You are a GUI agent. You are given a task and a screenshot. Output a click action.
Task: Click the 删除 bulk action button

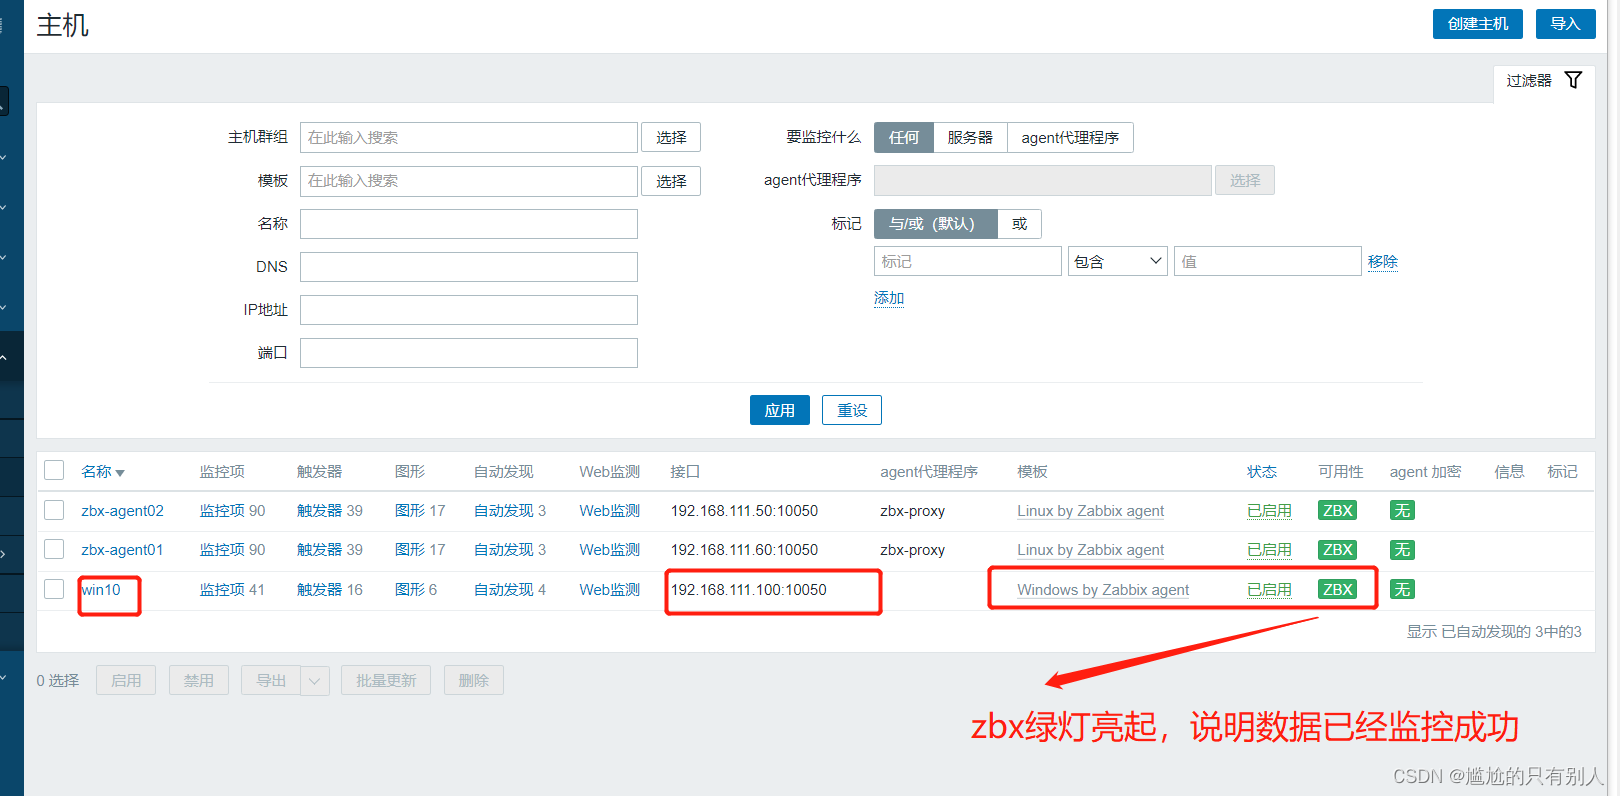[x=474, y=680]
